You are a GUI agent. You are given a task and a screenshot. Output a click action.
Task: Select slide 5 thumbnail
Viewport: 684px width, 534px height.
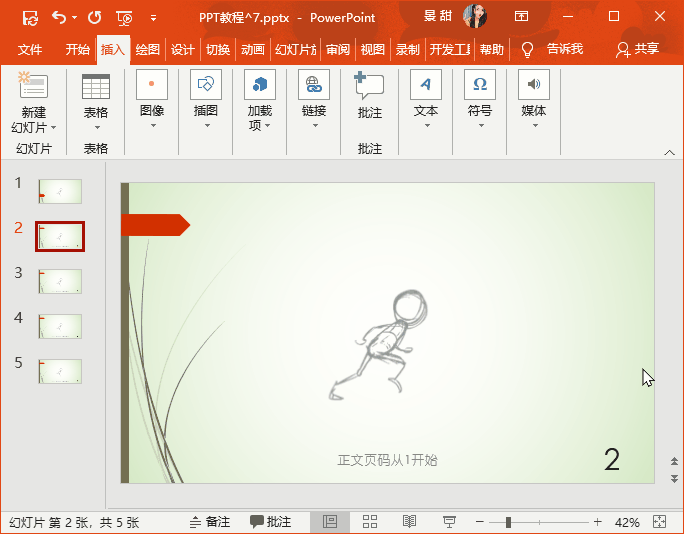click(60, 371)
